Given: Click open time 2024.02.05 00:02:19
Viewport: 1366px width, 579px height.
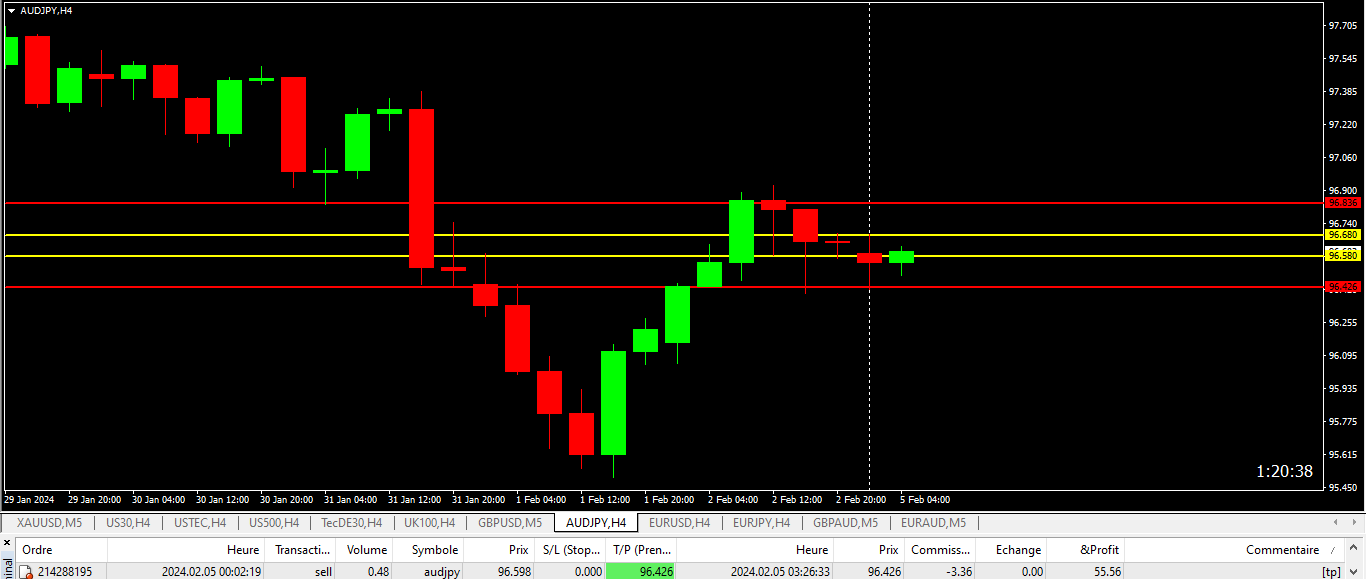Looking at the screenshot, I should point(212,572).
